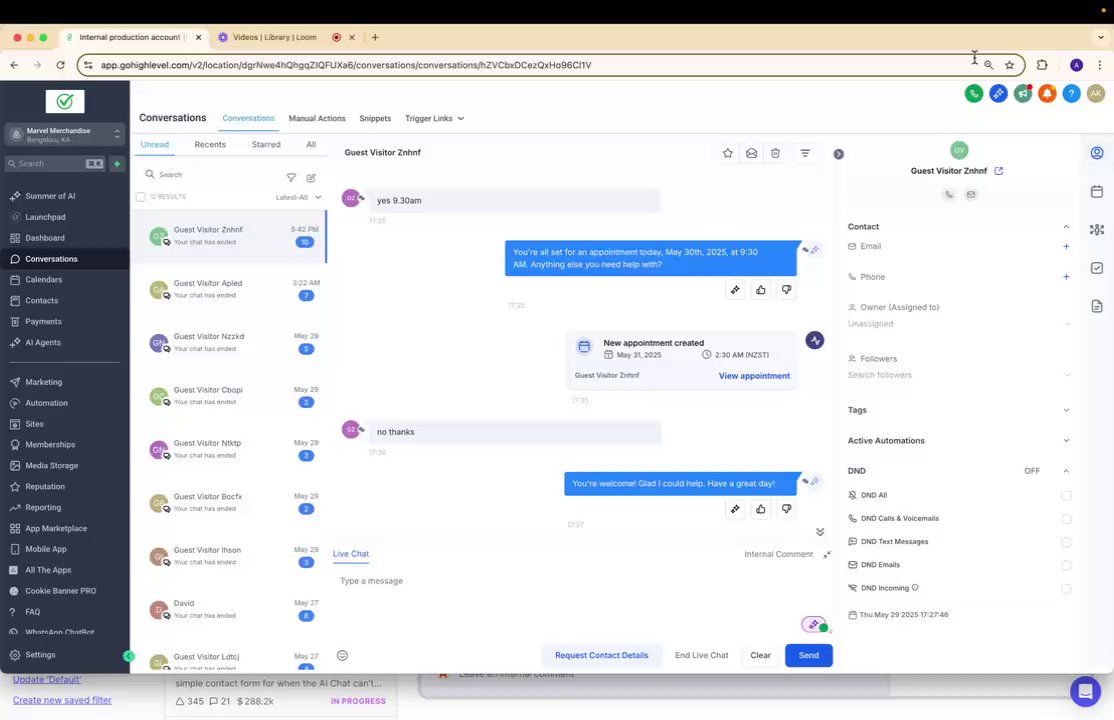Open the orange notifications bell
Screen dimensions: 1114x720
point(1047,93)
